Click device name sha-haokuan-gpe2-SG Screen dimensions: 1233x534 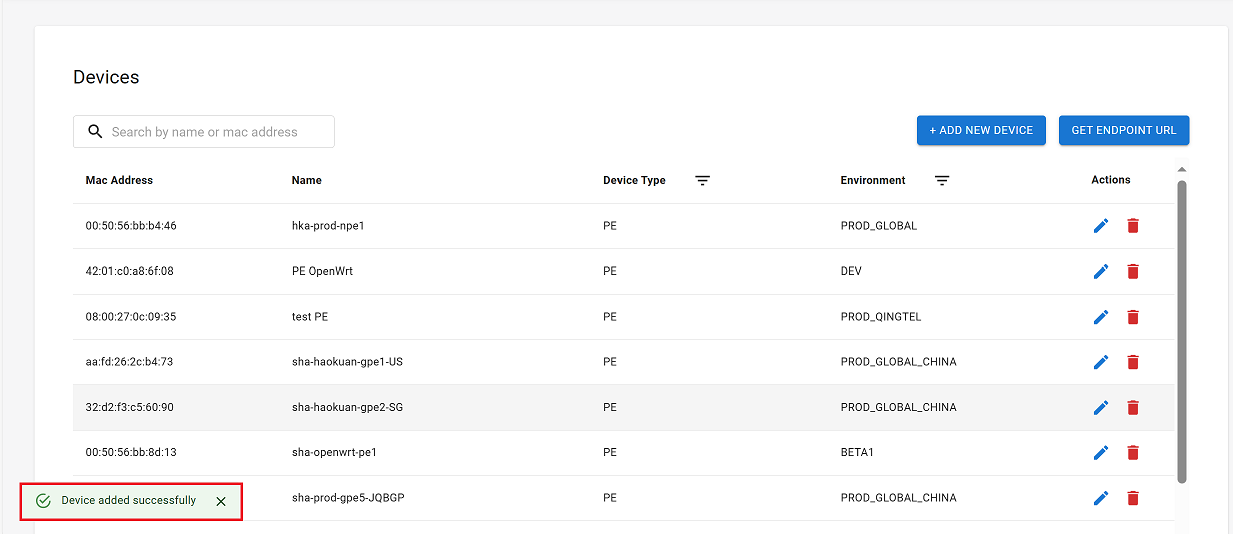click(347, 407)
